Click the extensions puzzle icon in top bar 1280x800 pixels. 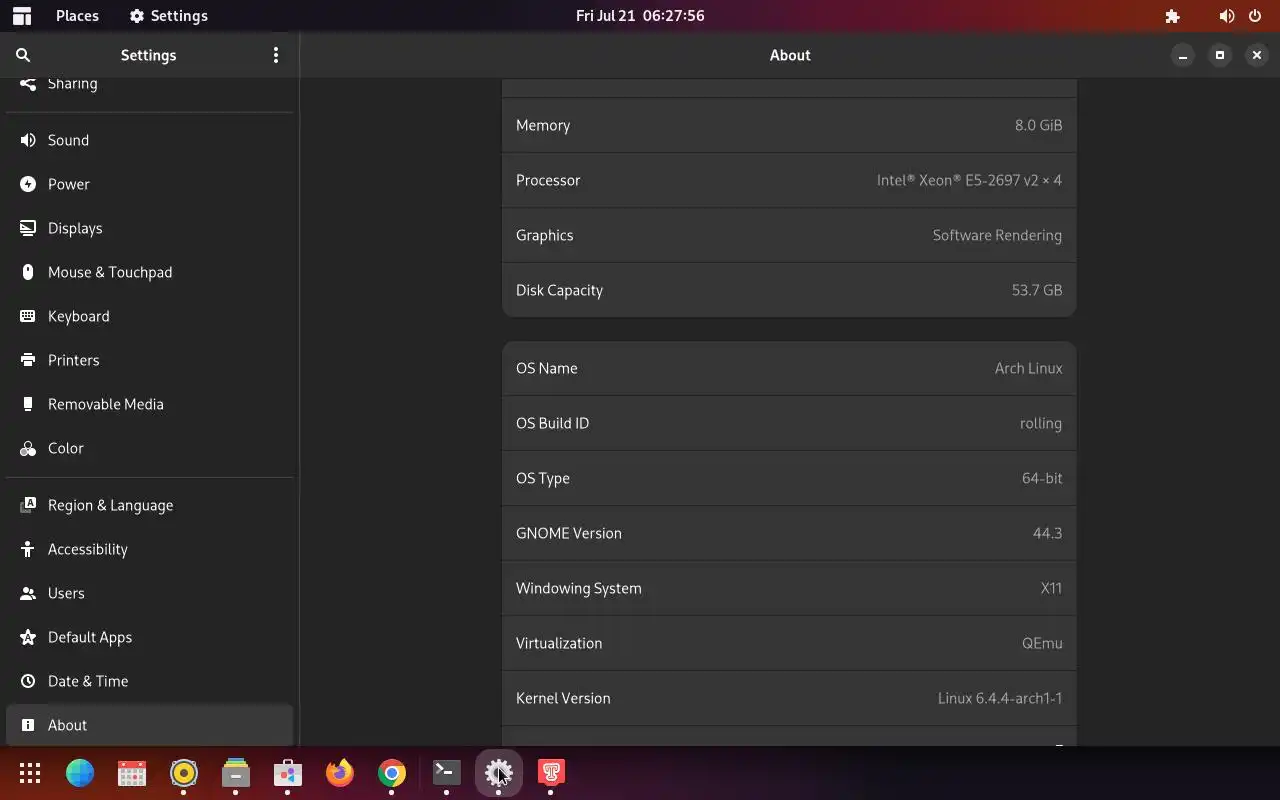pos(1173,16)
